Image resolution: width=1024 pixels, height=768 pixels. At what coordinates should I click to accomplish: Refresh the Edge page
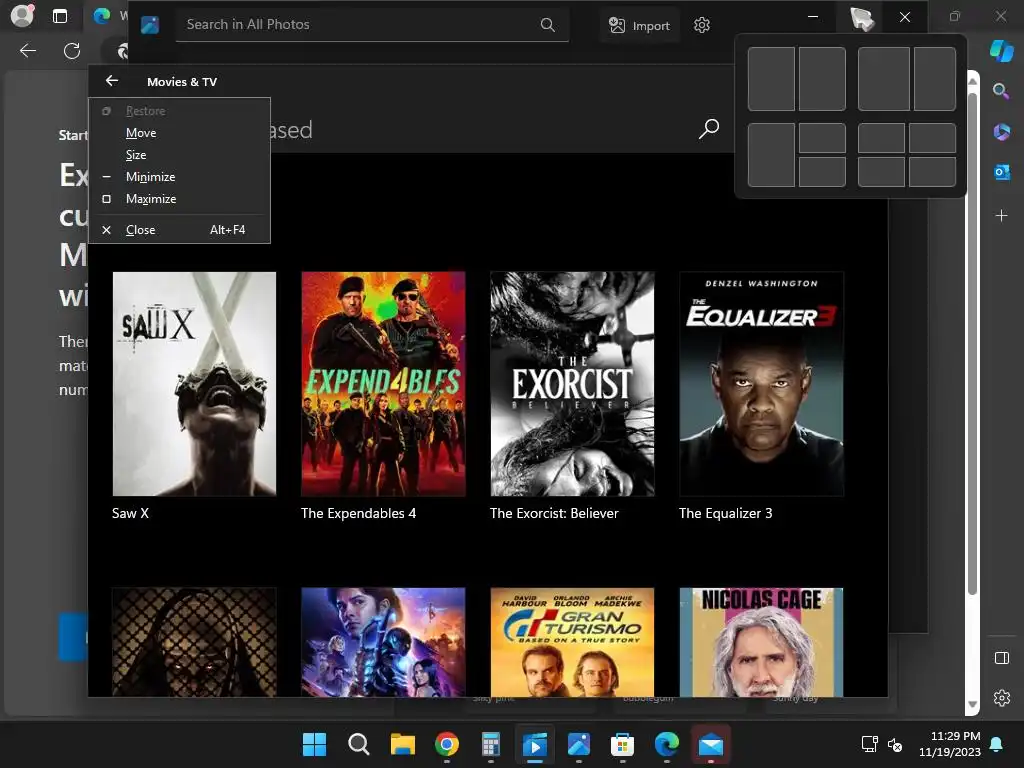point(72,50)
